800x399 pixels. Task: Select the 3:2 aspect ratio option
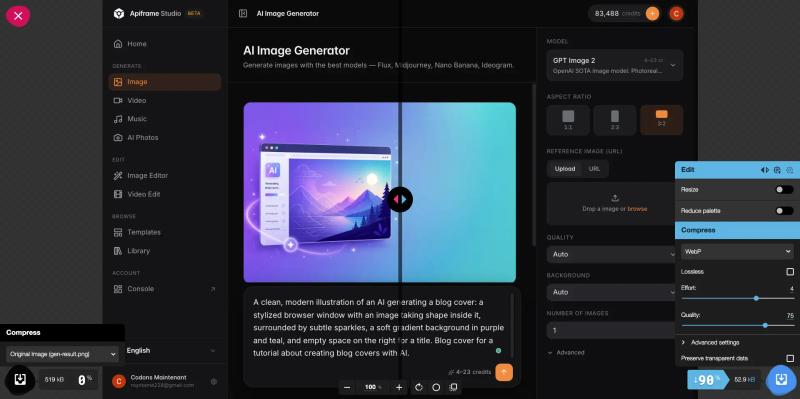click(x=661, y=120)
